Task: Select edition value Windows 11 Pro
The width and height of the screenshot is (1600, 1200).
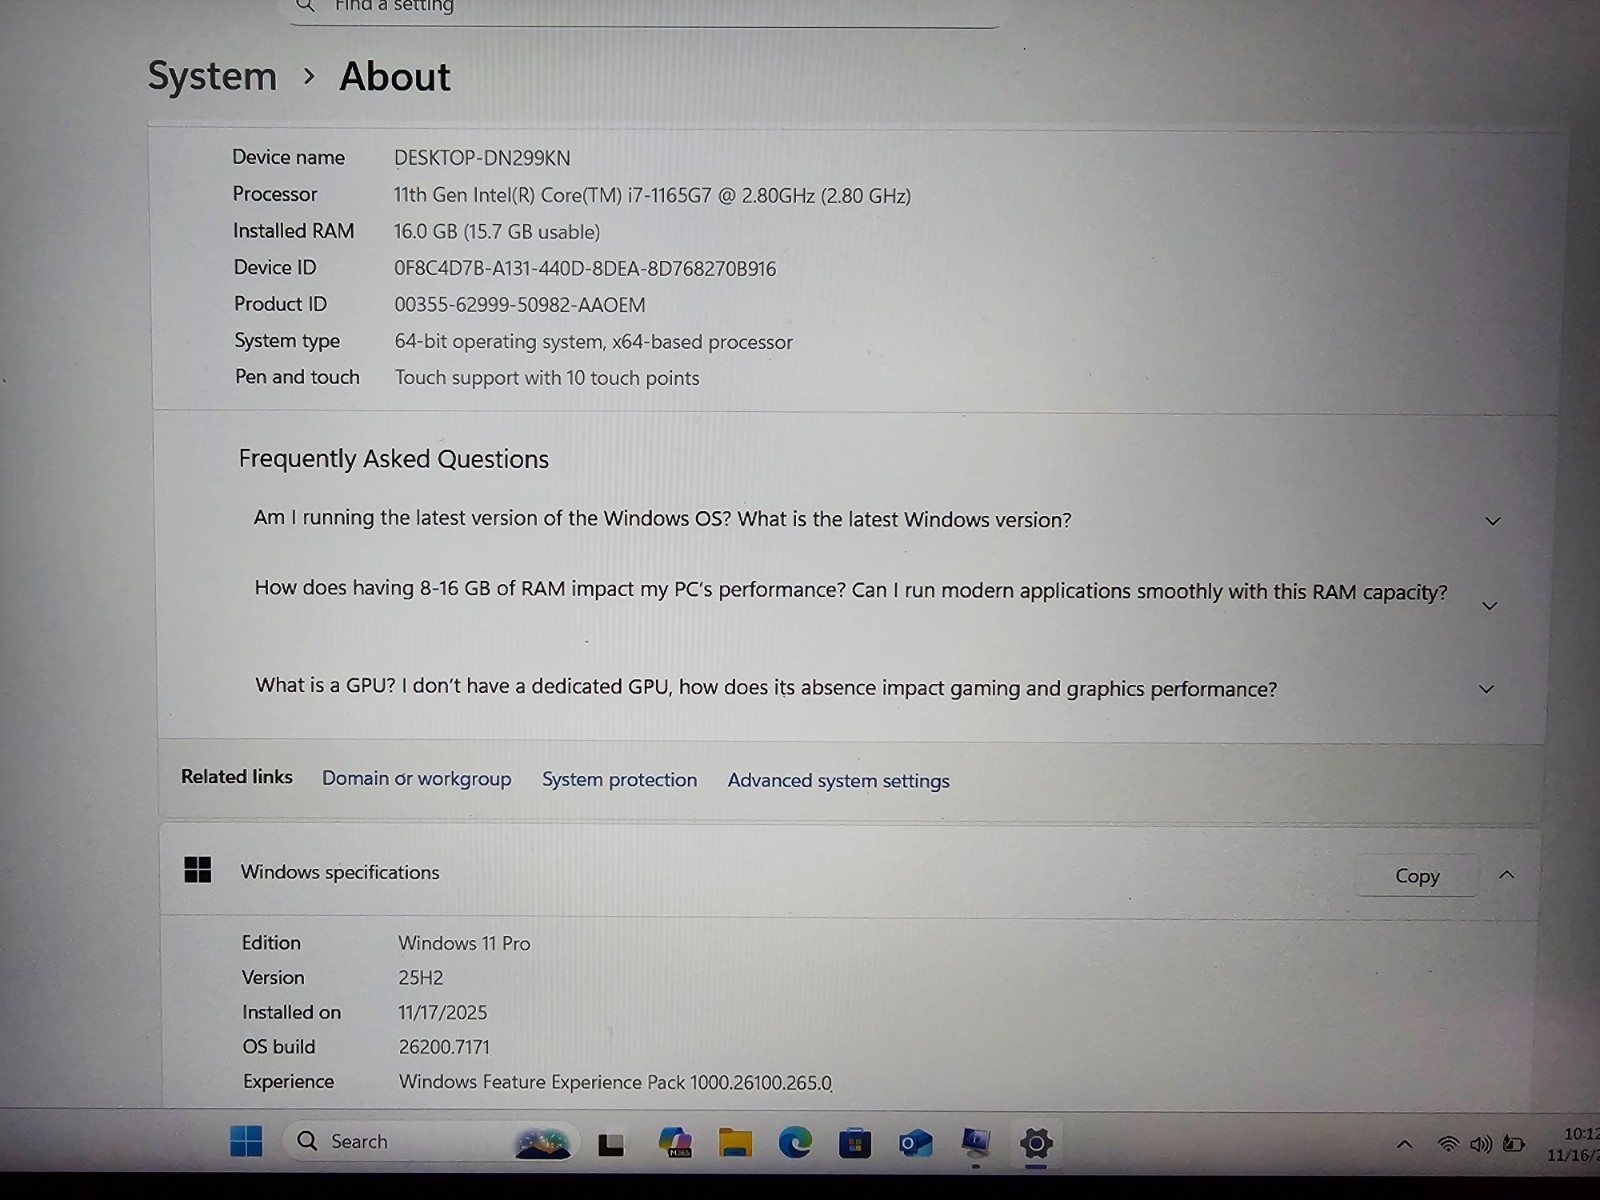Action: (x=464, y=943)
